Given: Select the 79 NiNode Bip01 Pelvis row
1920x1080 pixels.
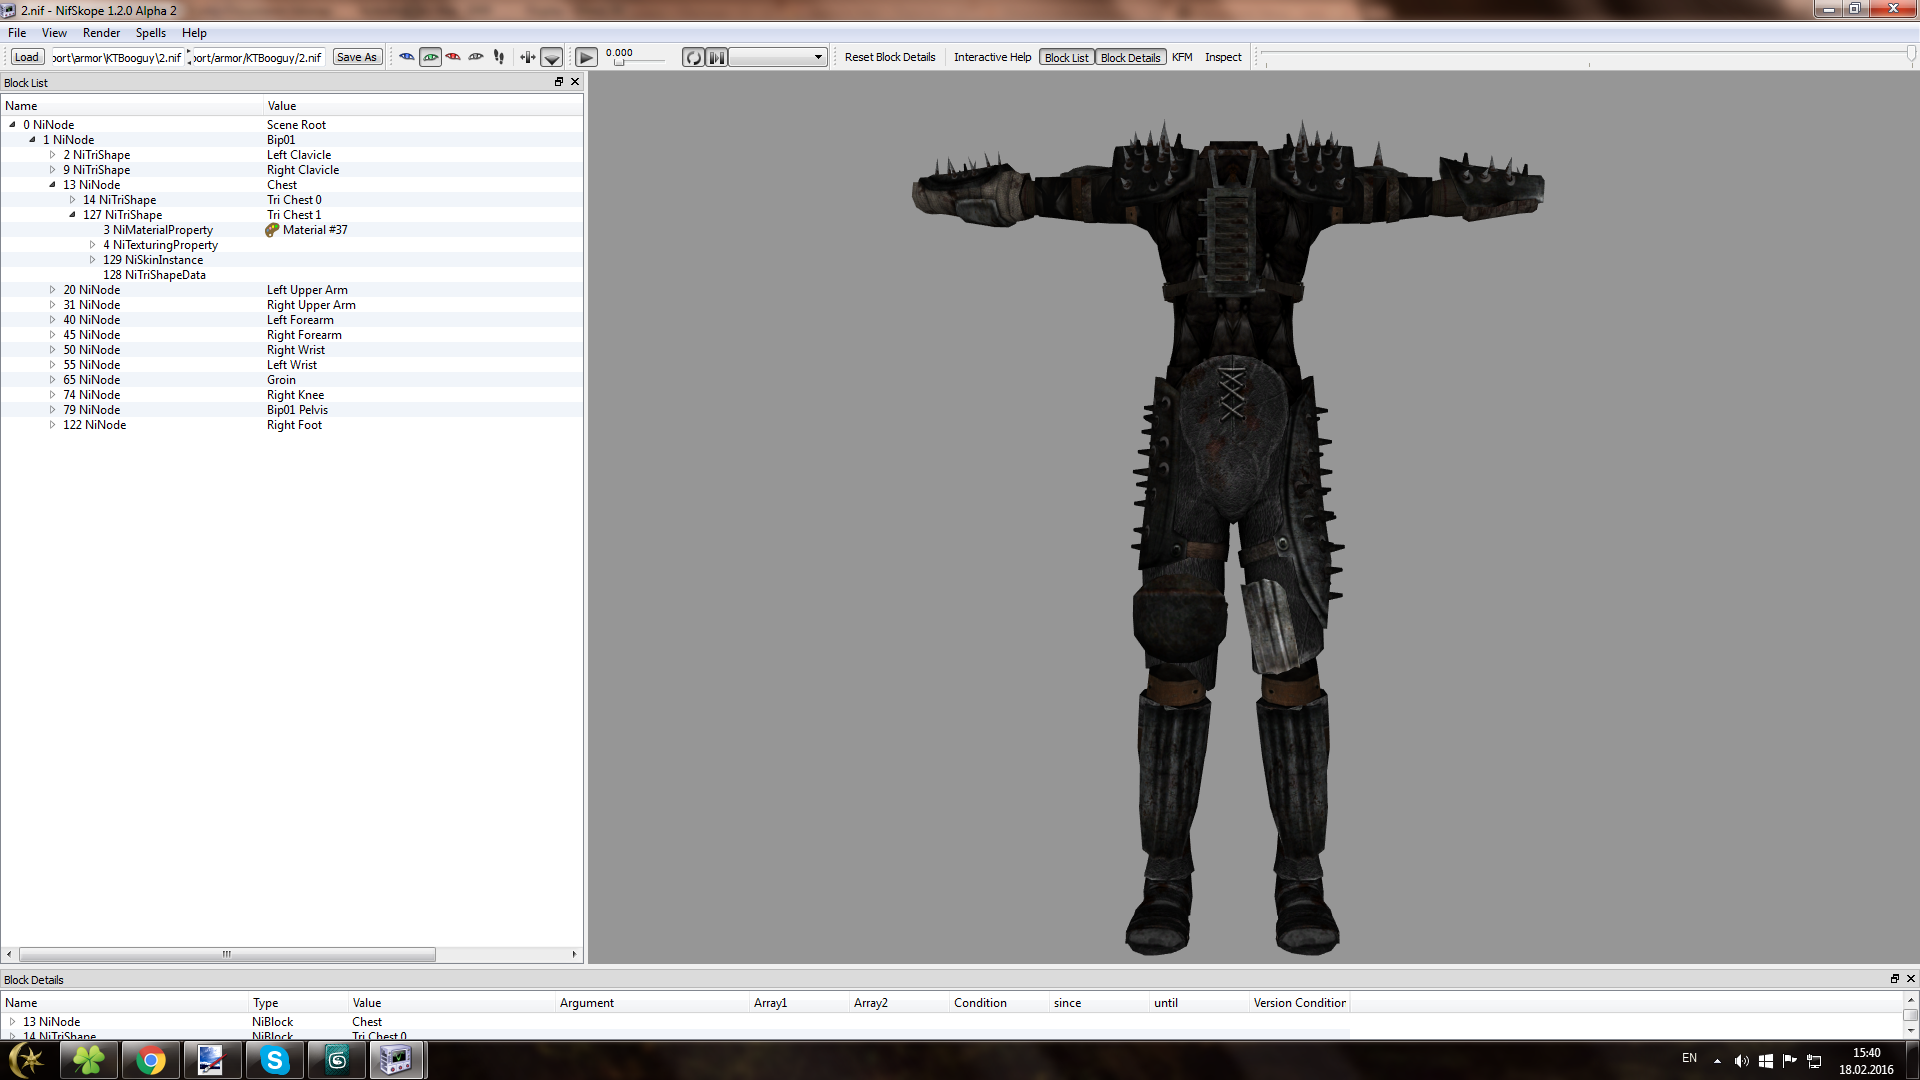Looking at the screenshot, I should coord(291,410).
